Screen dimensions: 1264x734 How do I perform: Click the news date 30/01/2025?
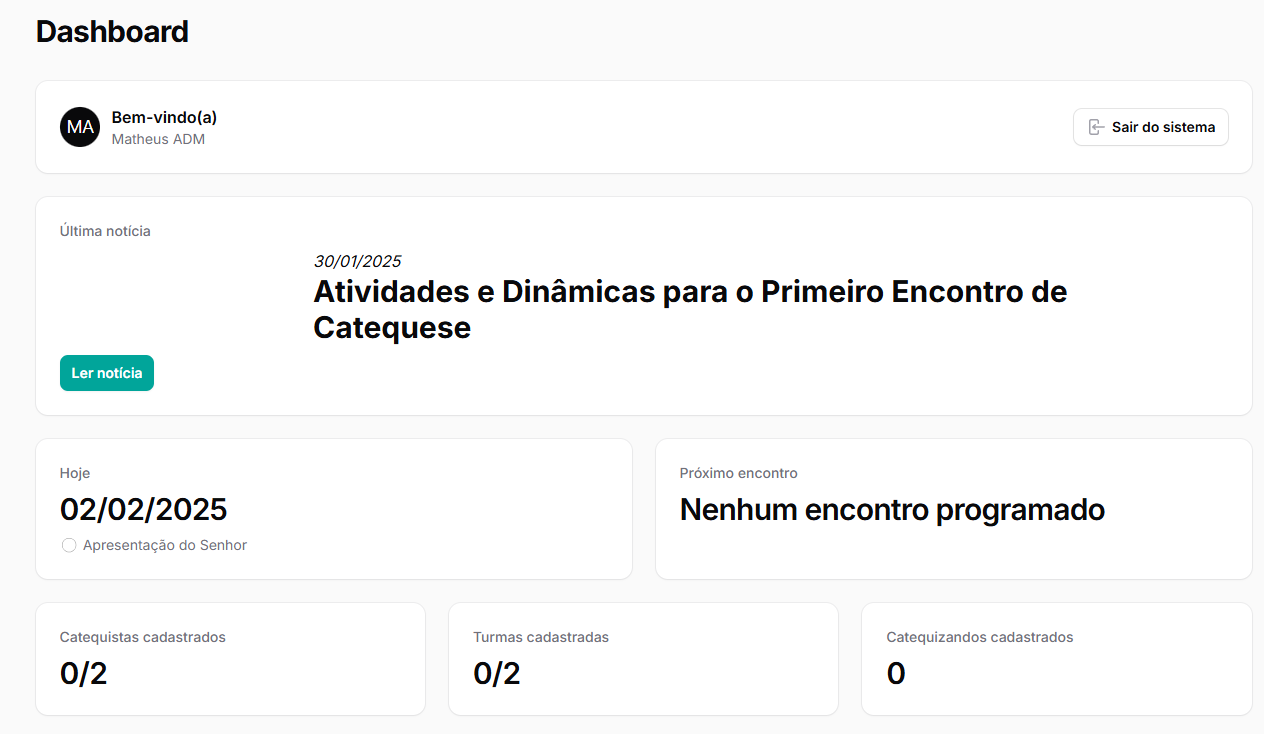357,261
